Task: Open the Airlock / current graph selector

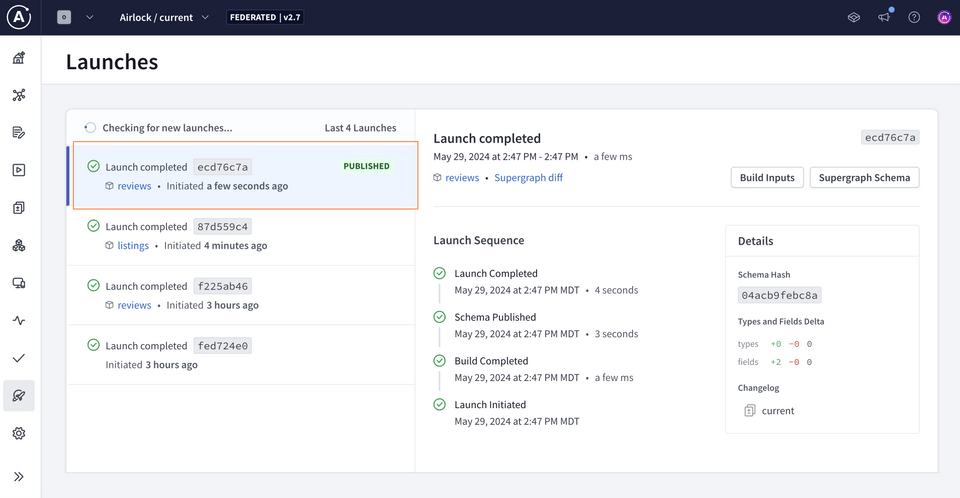Action: (163, 17)
